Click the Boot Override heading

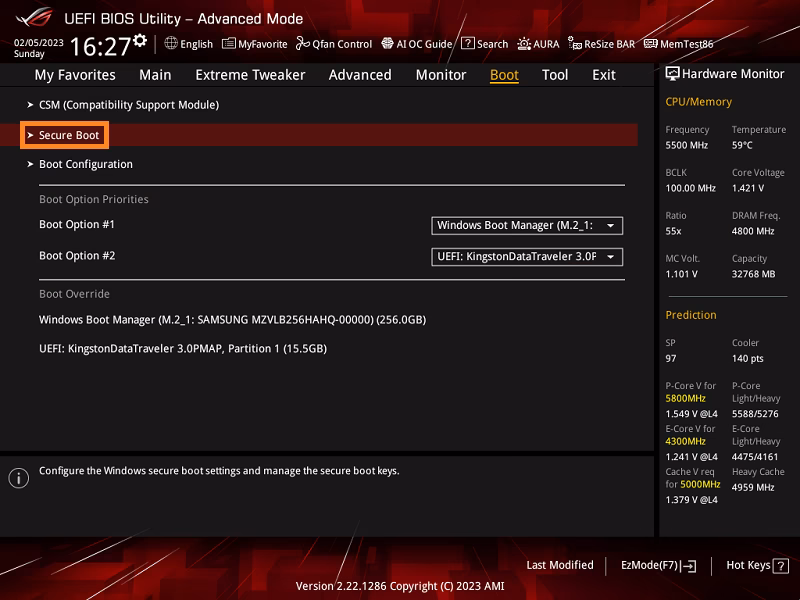tap(74, 294)
